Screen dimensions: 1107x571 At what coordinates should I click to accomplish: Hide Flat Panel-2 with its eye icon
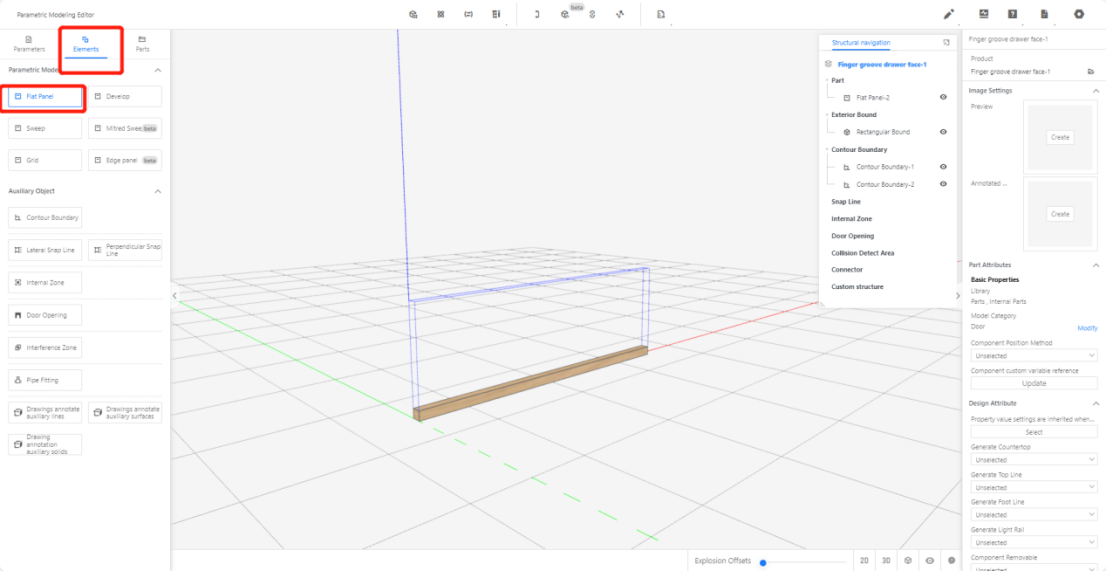point(943,97)
